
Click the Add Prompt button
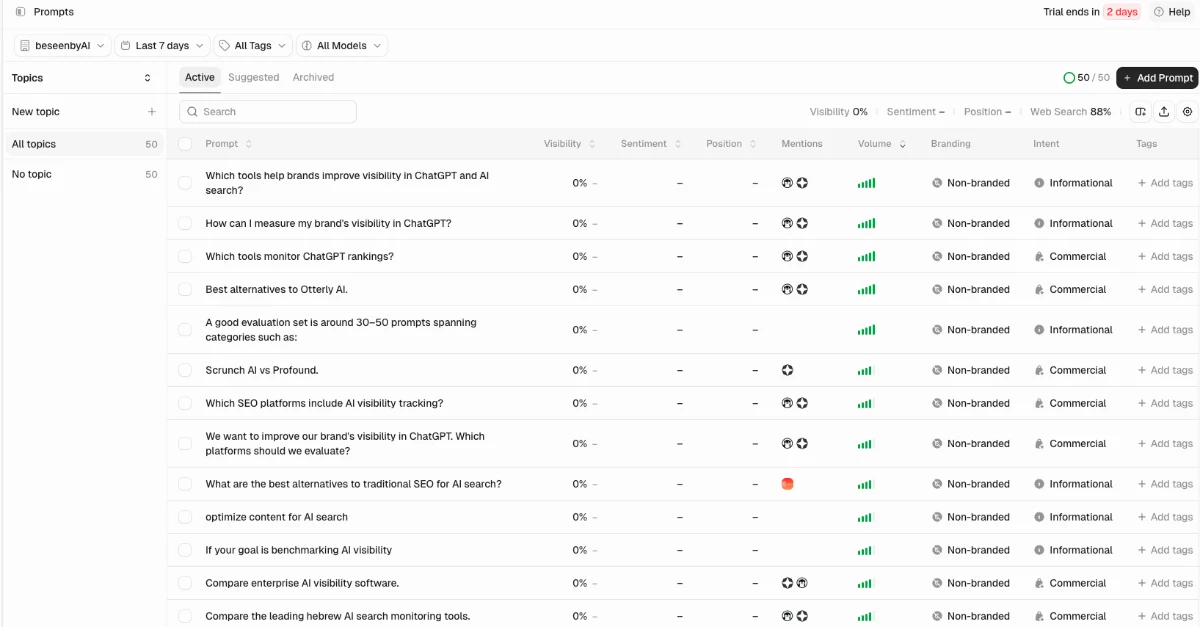click(1157, 78)
